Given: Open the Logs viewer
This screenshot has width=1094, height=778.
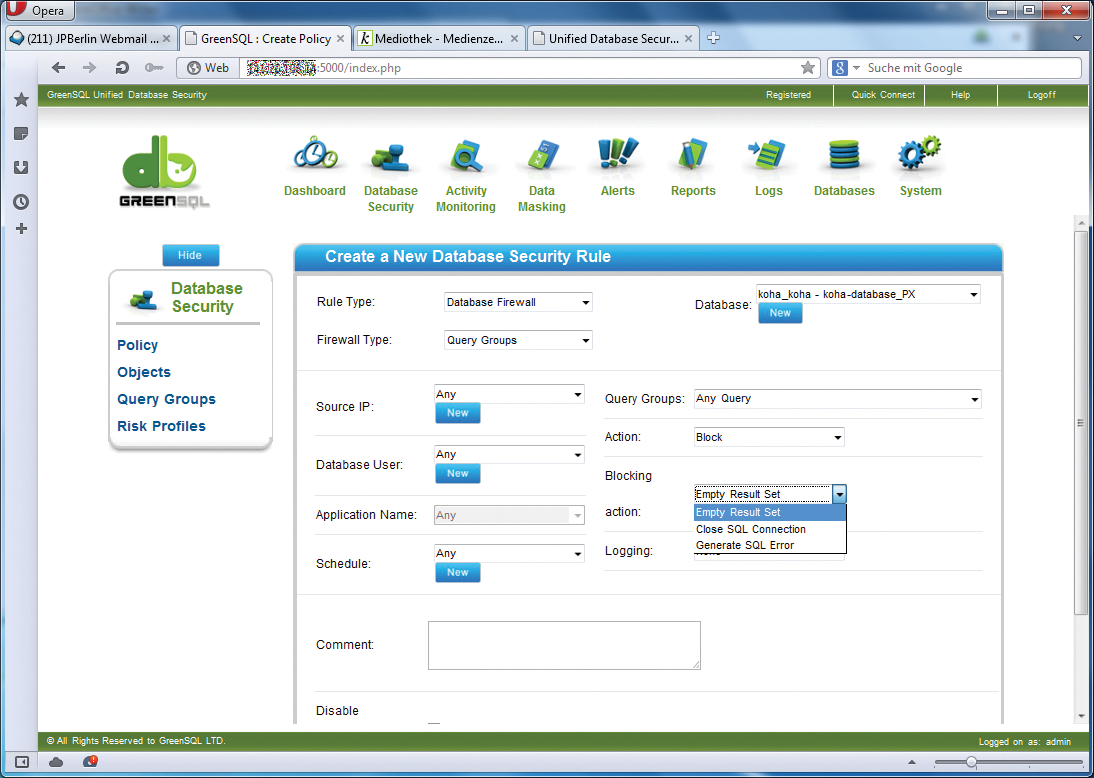Looking at the screenshot, I should coord(768,160).
